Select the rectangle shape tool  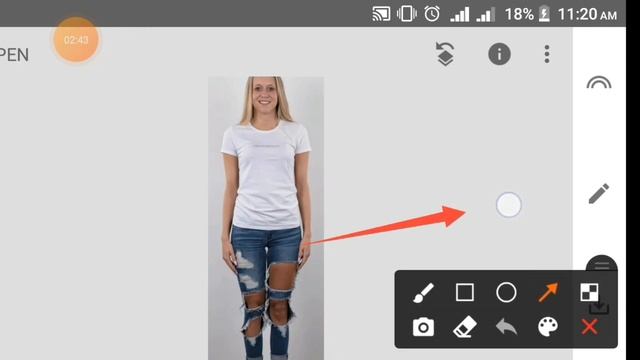tap(464, 293)
